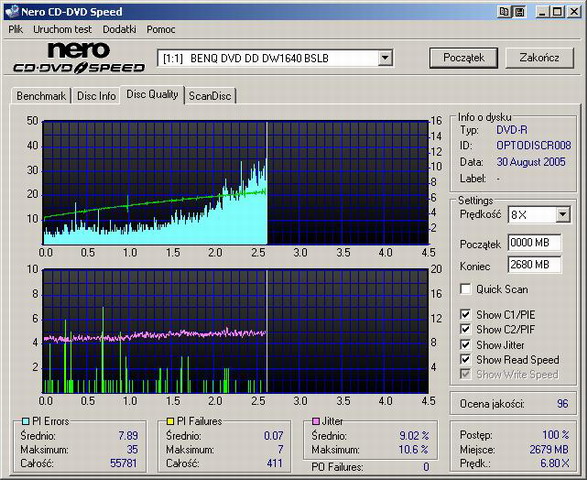Image resolution: width=587 pixels, height=480 pixels.
Task: Click the PI Failures Całość value 411
Action: [274, 464]
